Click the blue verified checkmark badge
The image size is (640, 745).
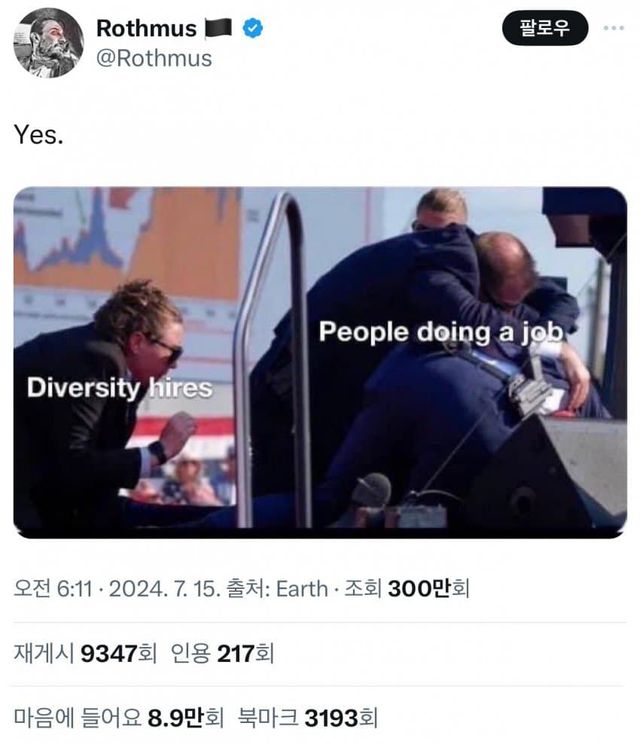253,28
